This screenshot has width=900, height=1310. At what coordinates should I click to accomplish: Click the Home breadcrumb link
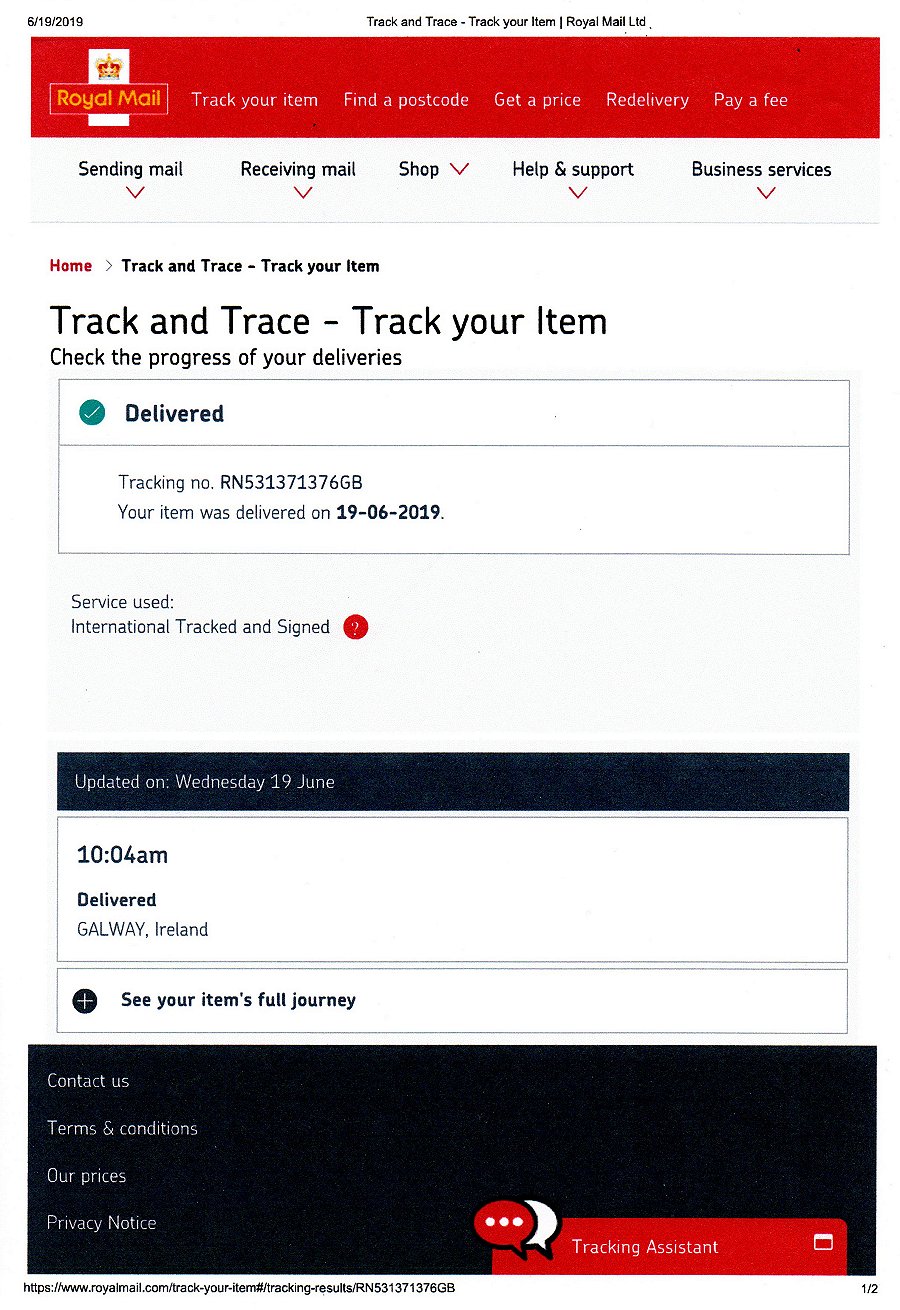point(71,266)
